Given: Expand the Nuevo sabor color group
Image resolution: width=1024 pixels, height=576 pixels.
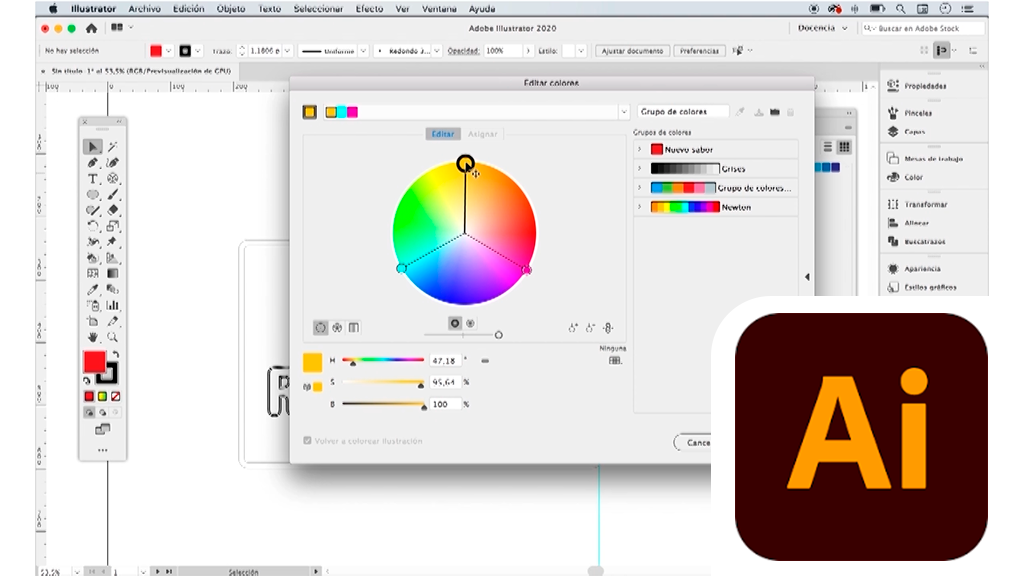Looking at the screenshot, I should pos(640,150).
